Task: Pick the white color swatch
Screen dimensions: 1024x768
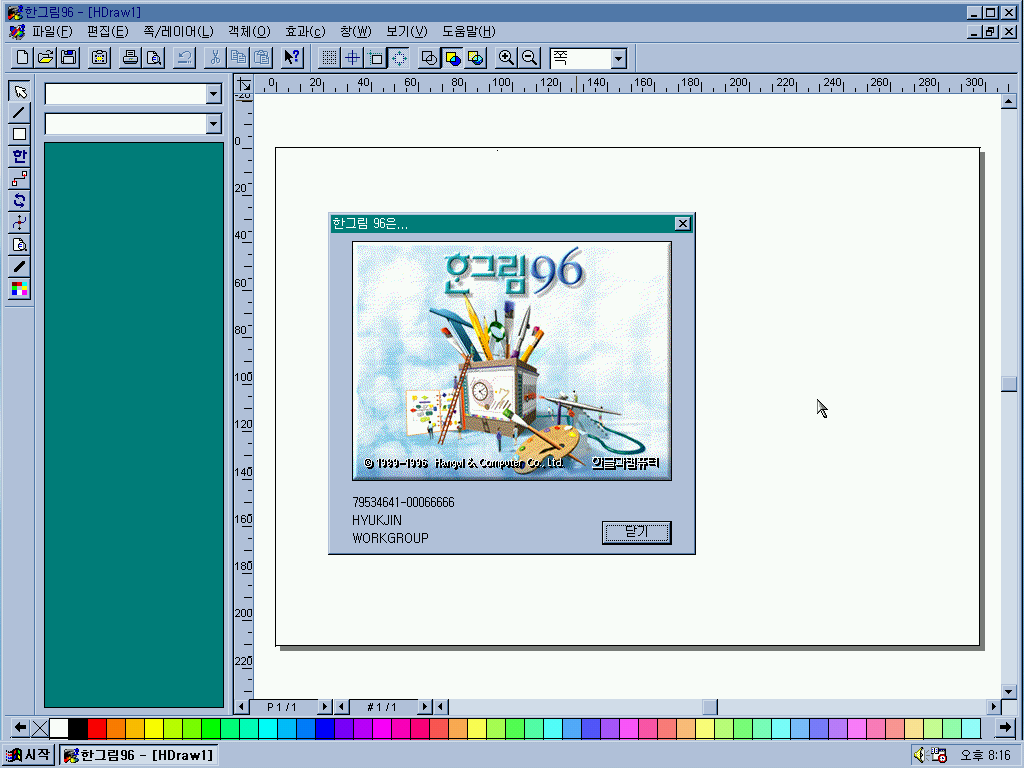Action: 59,728
